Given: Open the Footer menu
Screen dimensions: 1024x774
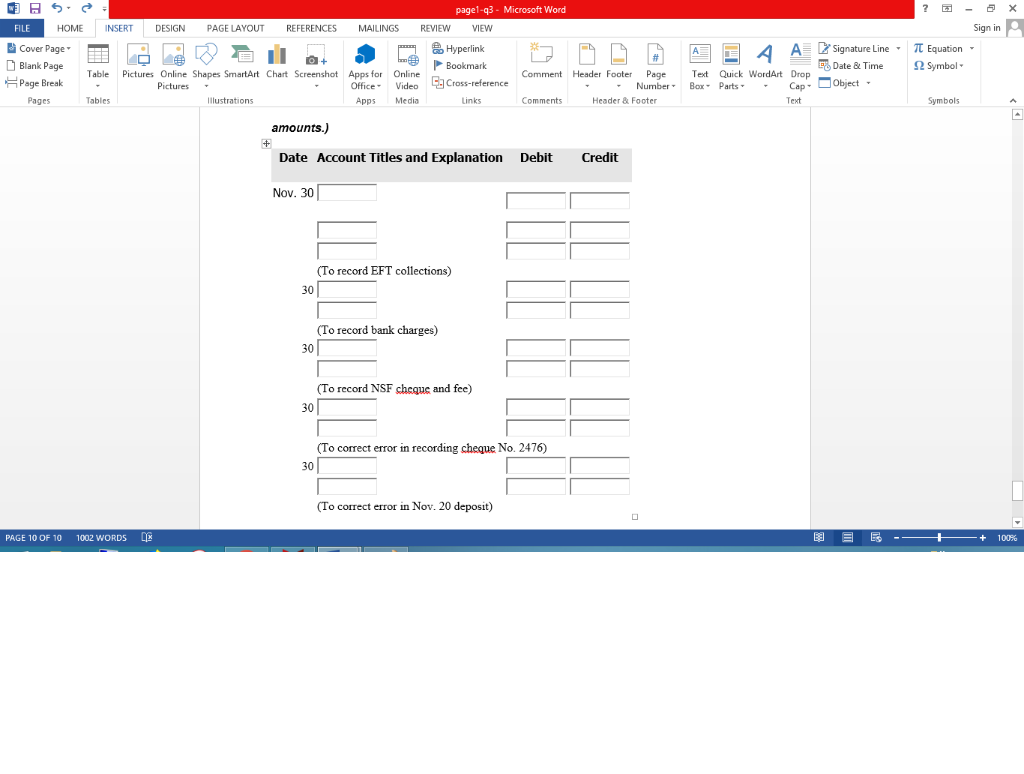Looking at the screenshot, I should point(618,67).
